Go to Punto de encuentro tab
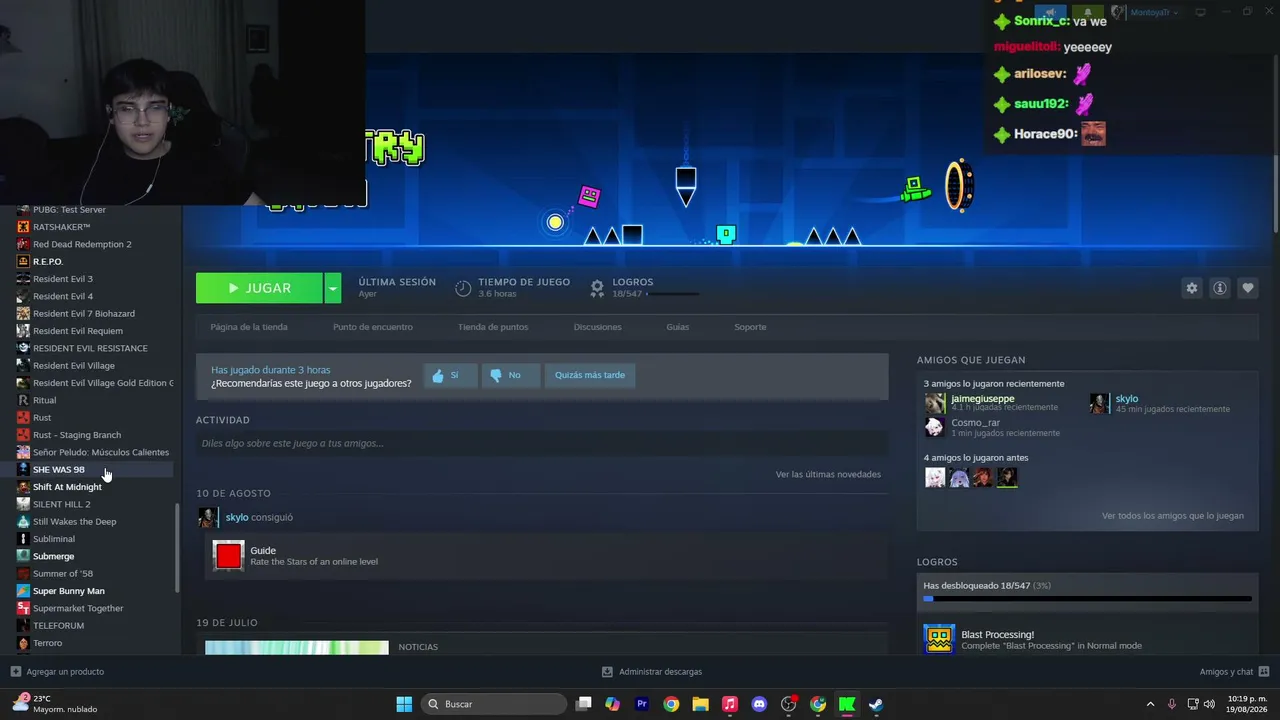The width and height of the screenshot is (1280, 720). [373, 327]
